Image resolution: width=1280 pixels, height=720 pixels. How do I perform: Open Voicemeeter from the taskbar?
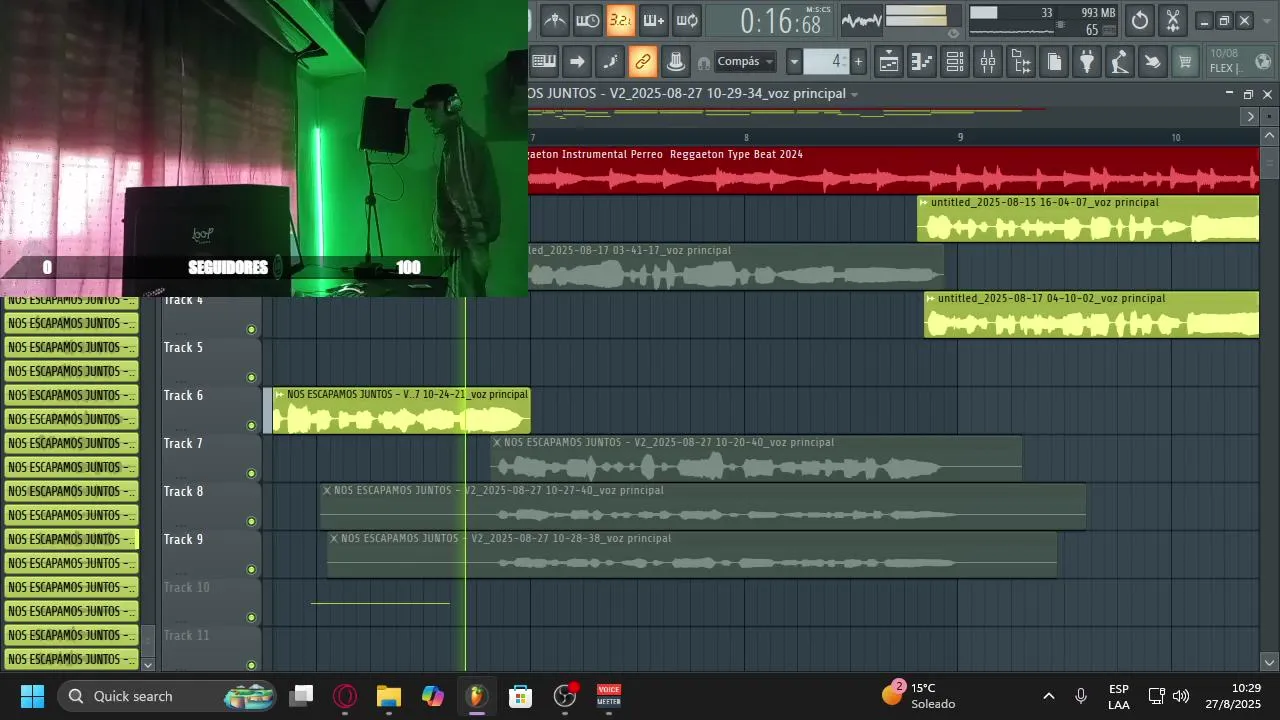(x=608, y=696)
